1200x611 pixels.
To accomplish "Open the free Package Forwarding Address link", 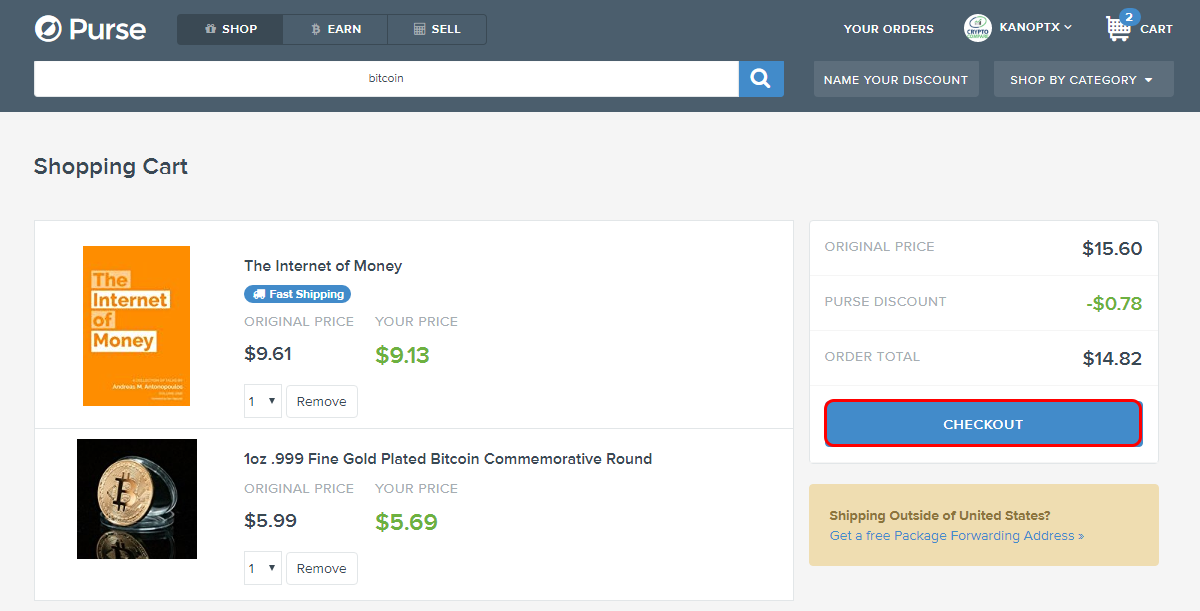I will tap(957, 536).
